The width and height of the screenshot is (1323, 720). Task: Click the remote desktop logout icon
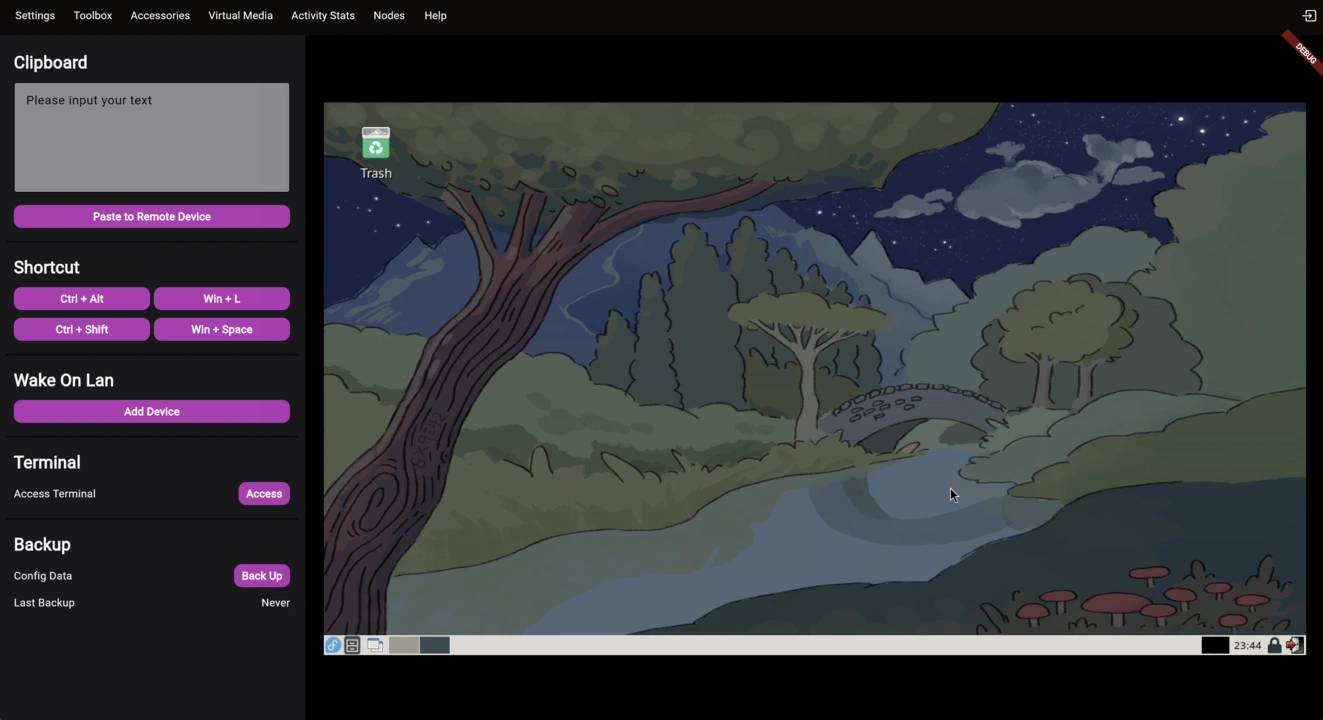pos(1294,645)
